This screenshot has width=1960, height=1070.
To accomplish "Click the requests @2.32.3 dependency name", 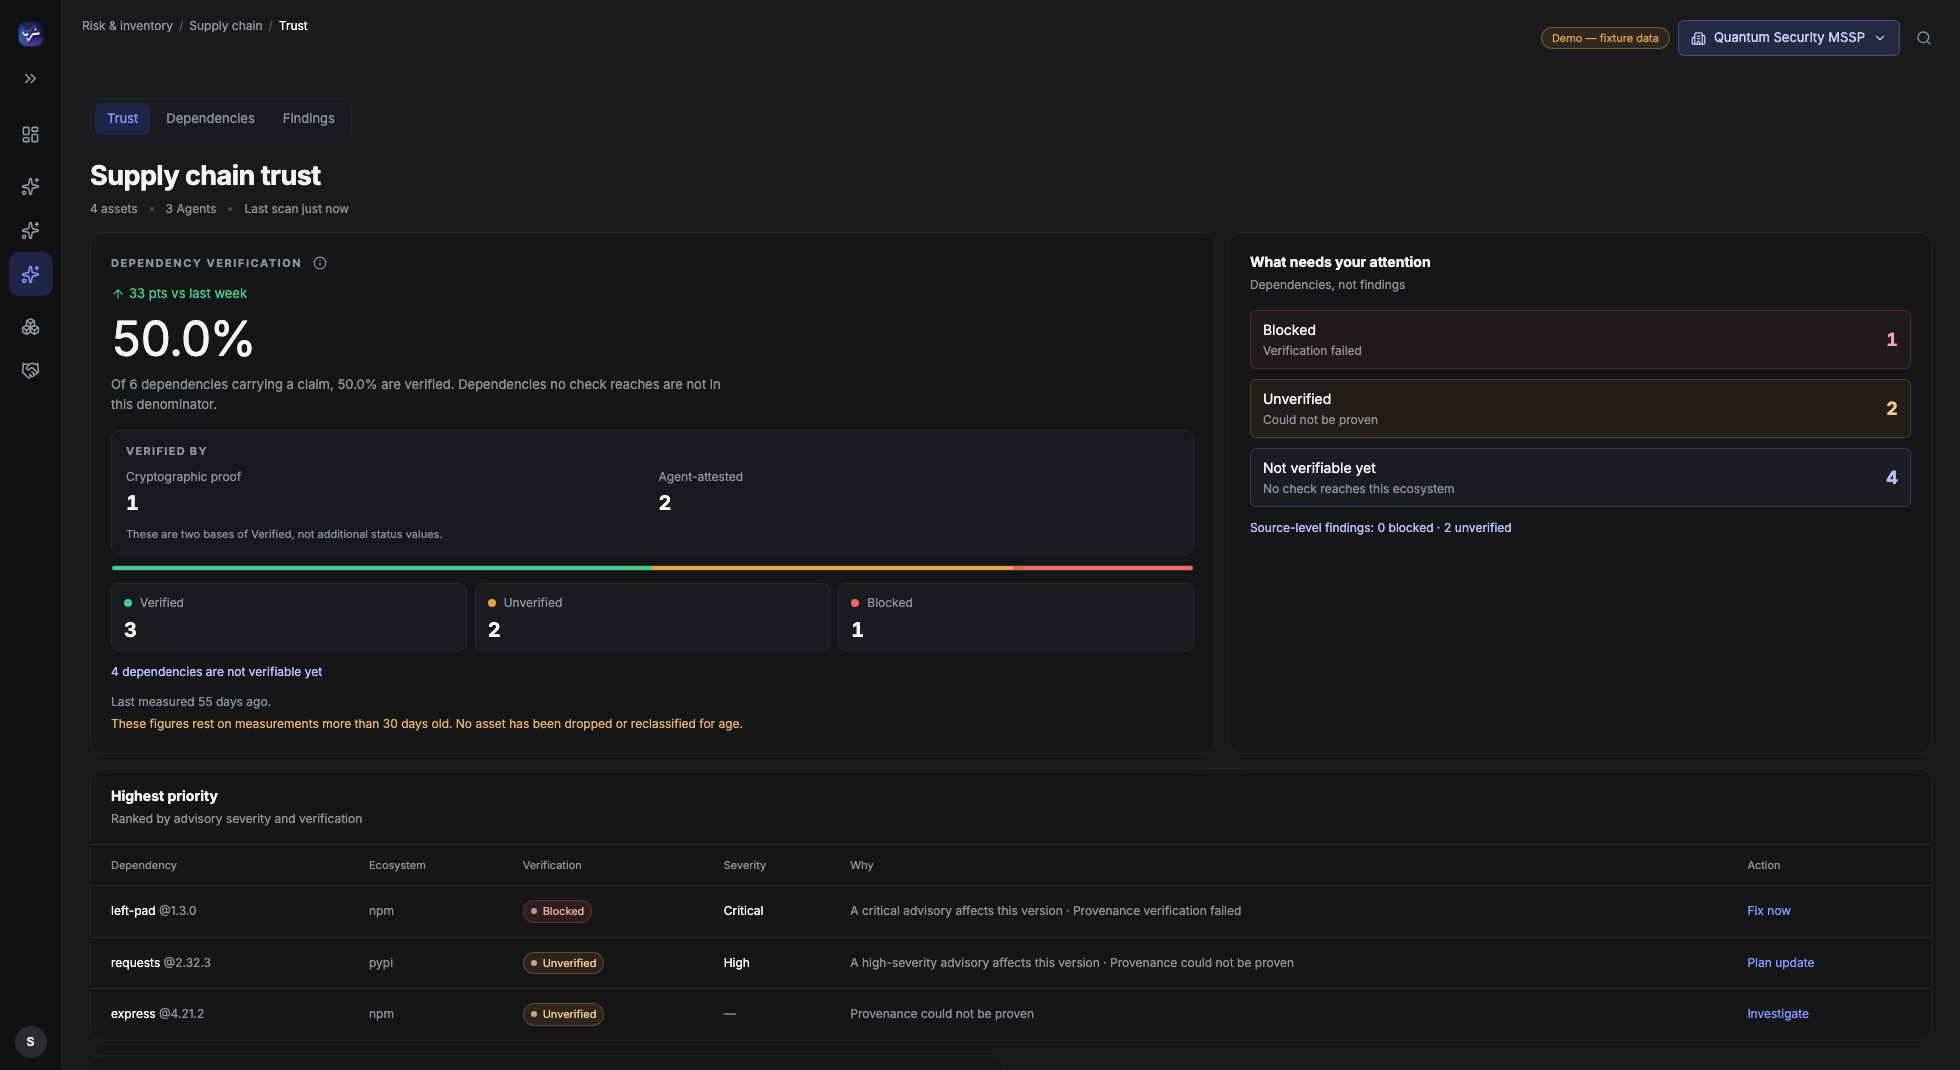I will coord(160,963).
